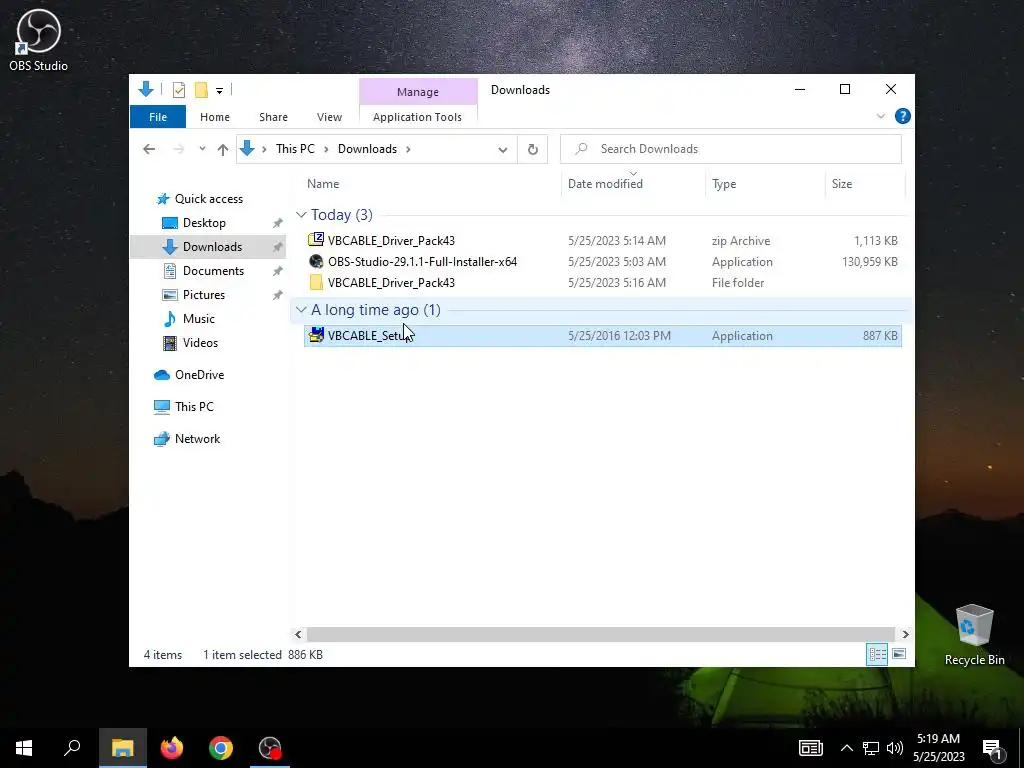Sort by the Size column header
This screenshot has height=768, width=1024.
[841, 184]
